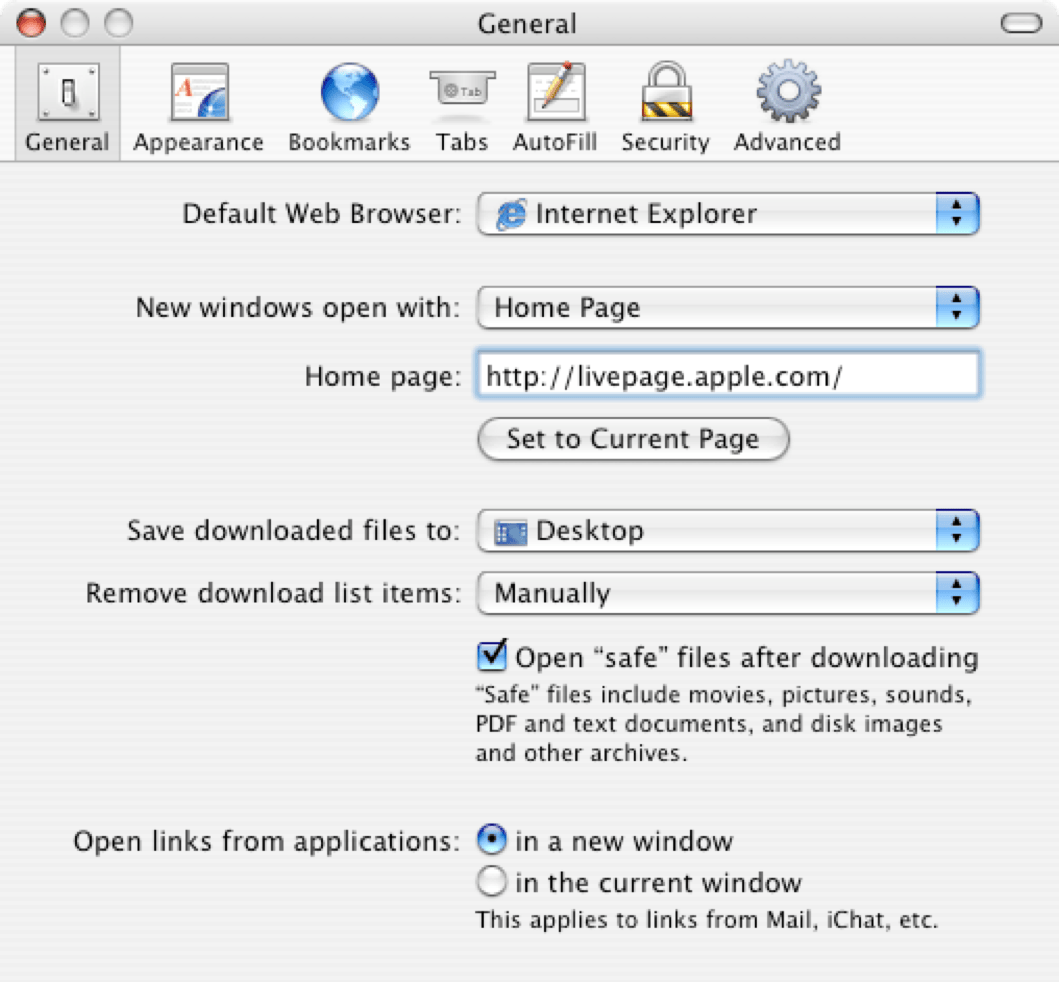
Task: Click the 'Default Web Browser:' label
Action: (322, 214)
